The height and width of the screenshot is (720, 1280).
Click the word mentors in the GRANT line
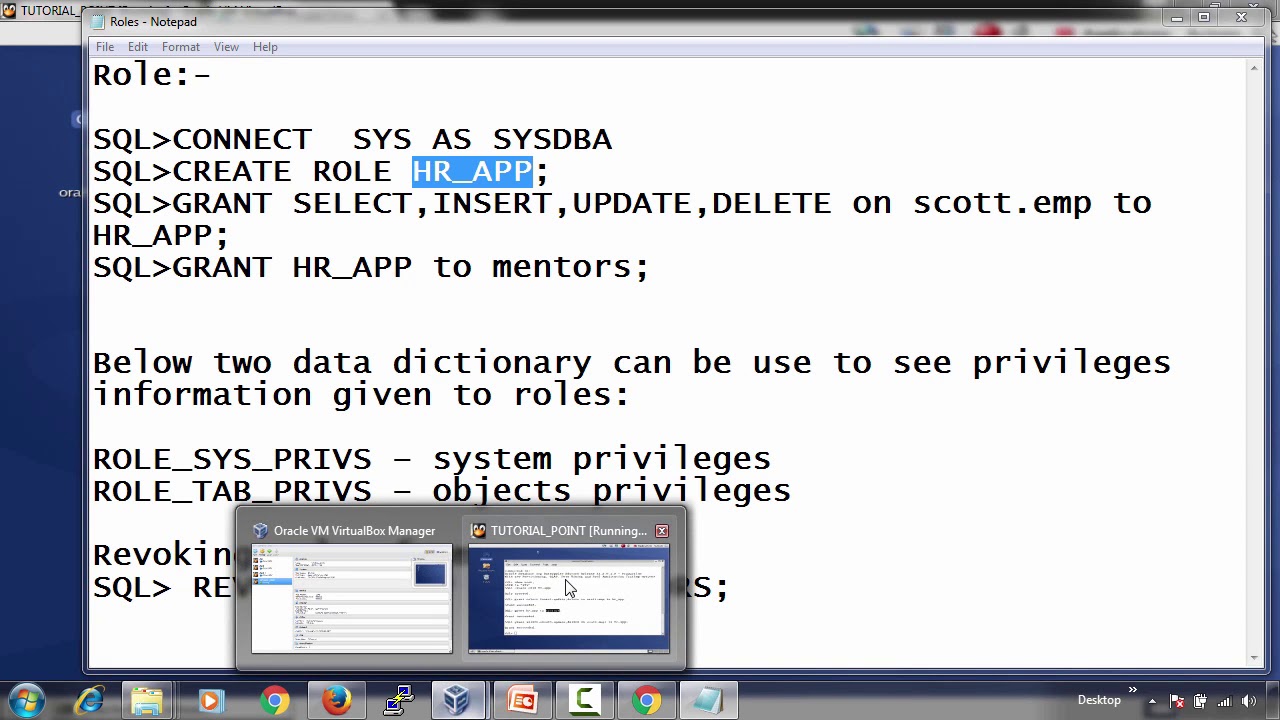tap(561, 267)
